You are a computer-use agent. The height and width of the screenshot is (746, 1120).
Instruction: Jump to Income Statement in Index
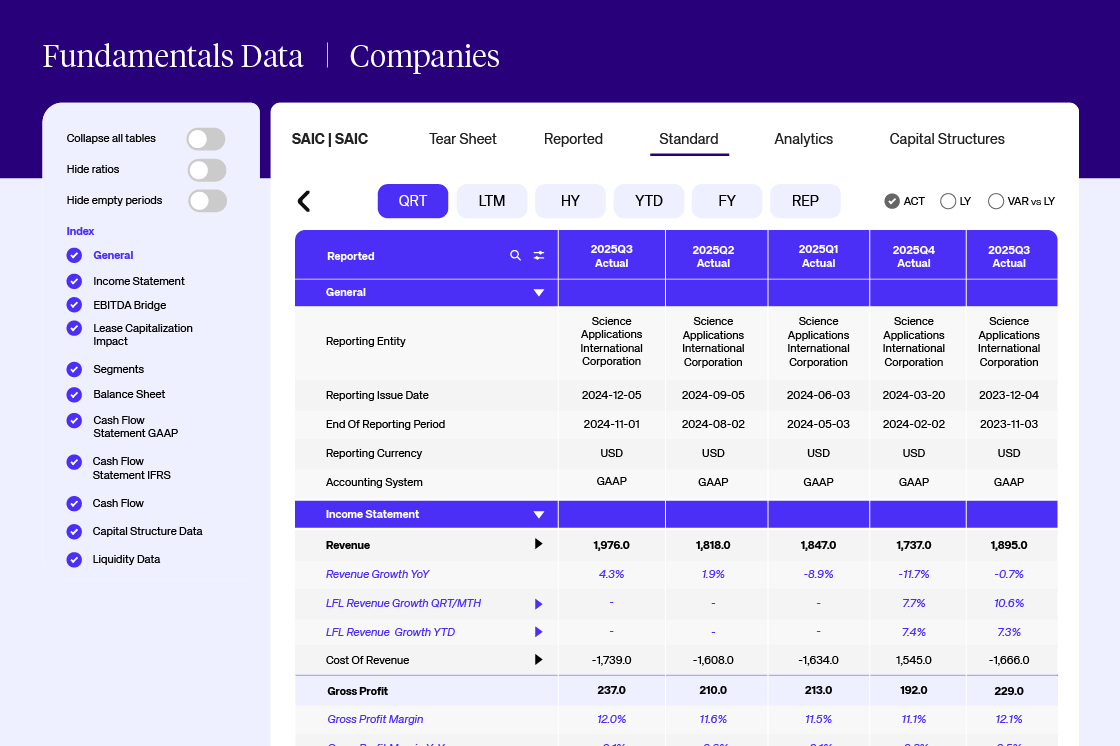[x=139, y=282]
